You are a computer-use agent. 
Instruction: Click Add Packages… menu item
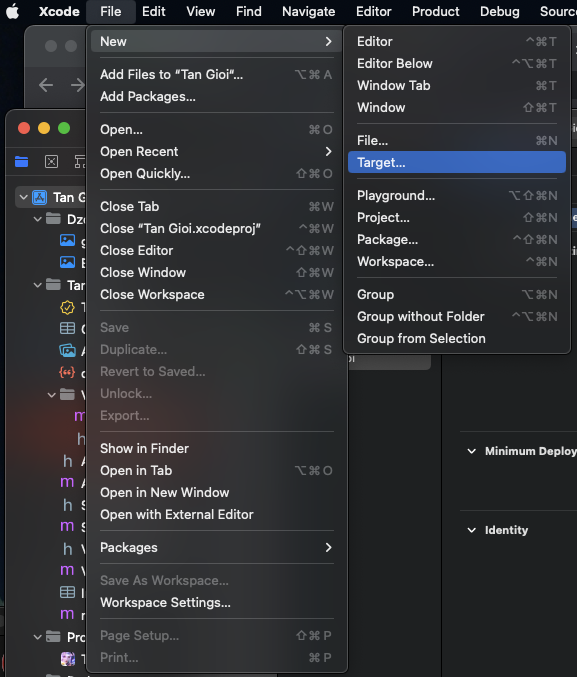pyautogui.click(x=216, y=96)
